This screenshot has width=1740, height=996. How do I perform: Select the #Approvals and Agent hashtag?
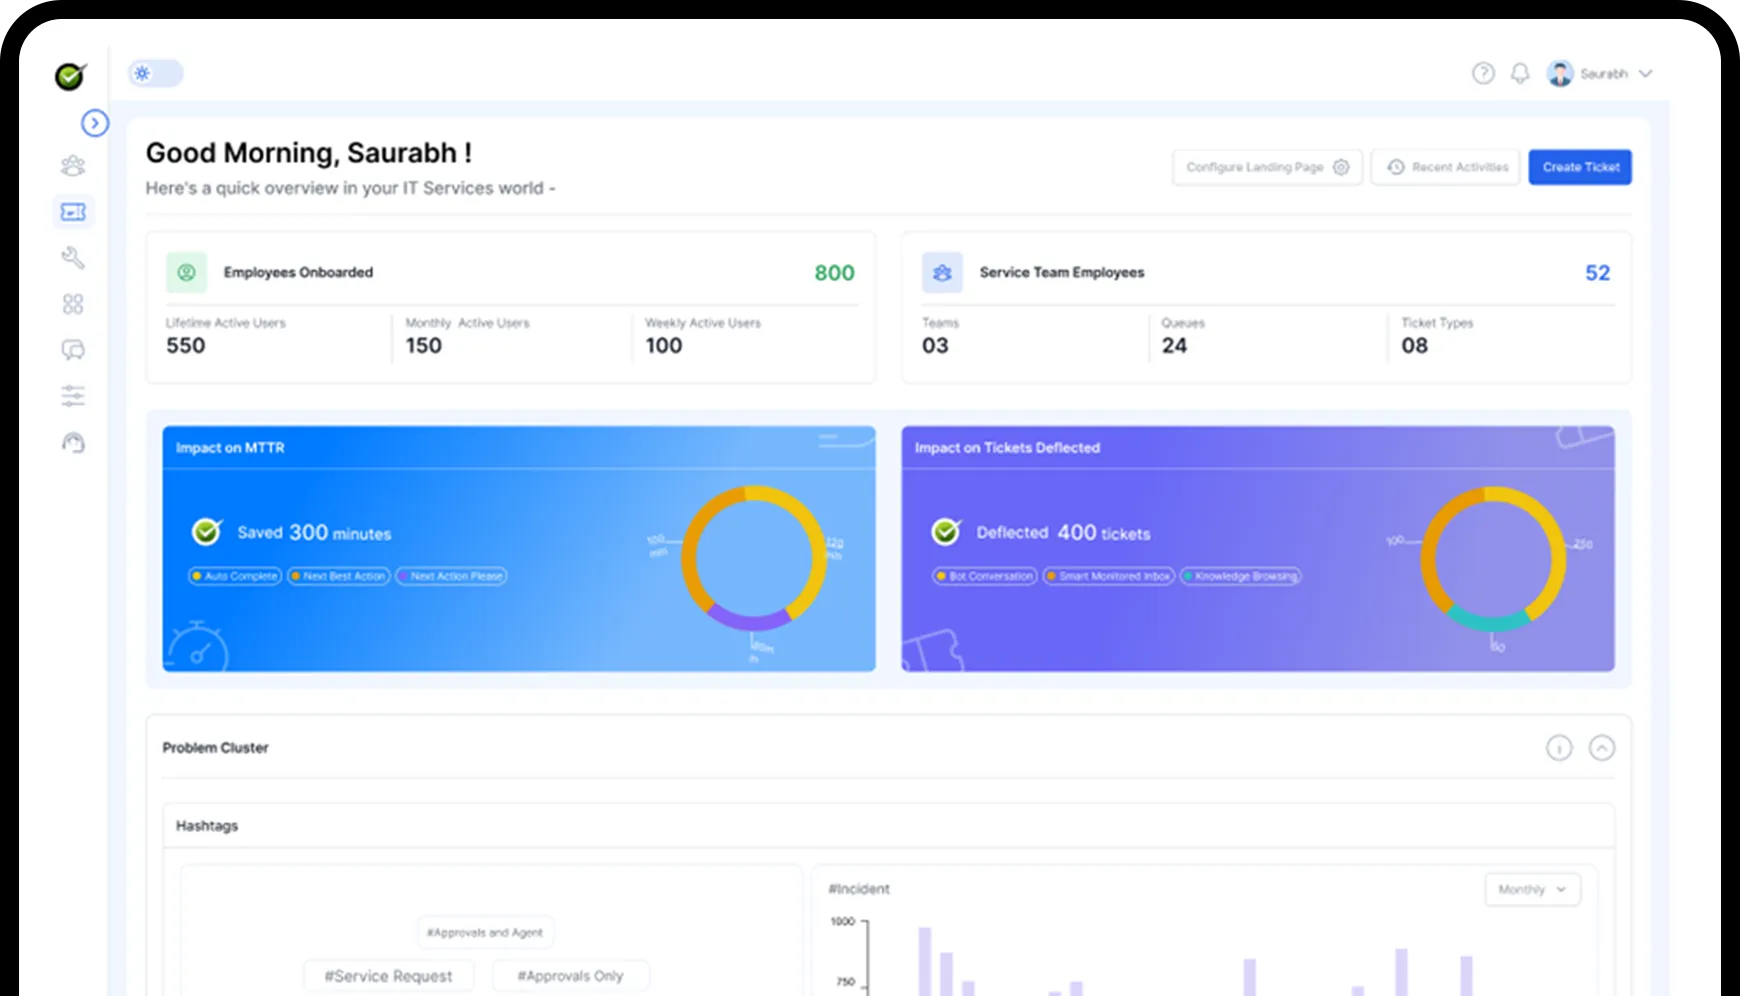tap(485, 932)
